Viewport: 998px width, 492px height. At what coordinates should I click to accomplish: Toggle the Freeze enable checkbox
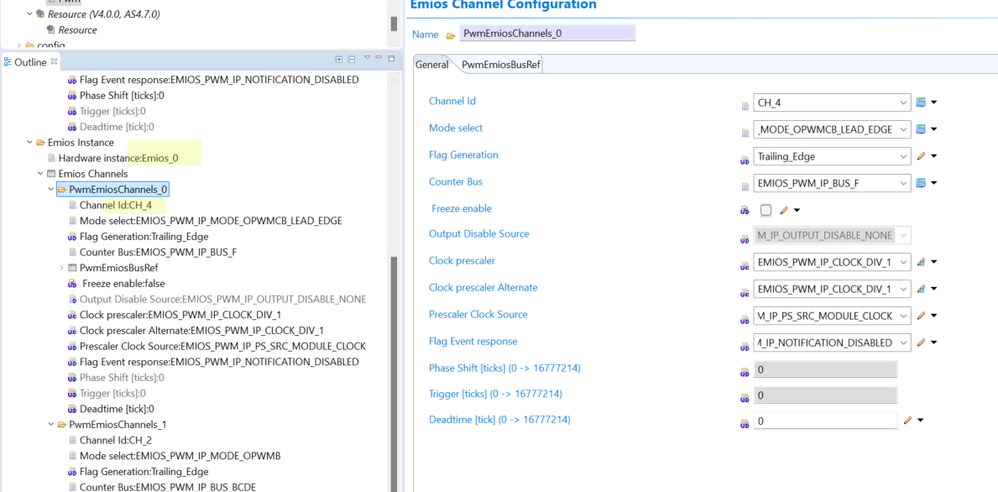click(766, 210)
